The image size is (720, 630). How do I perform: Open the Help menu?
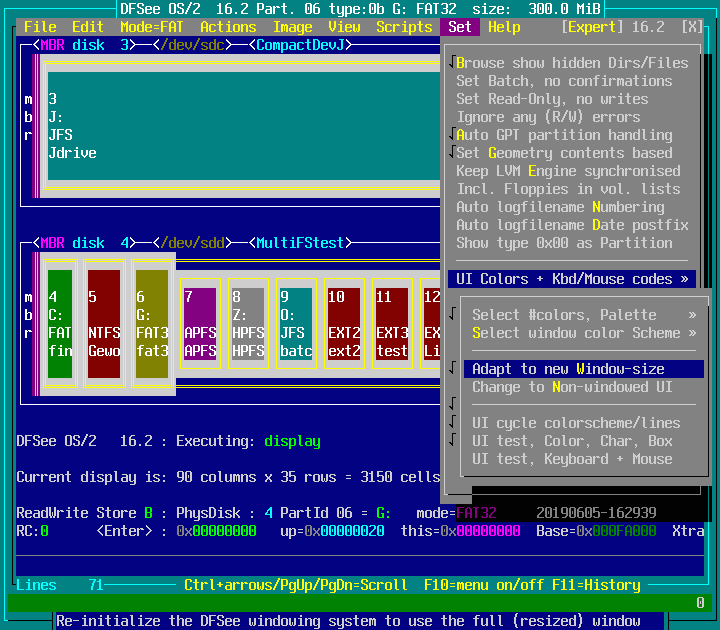pyautogui.click(x=504, y=27)
